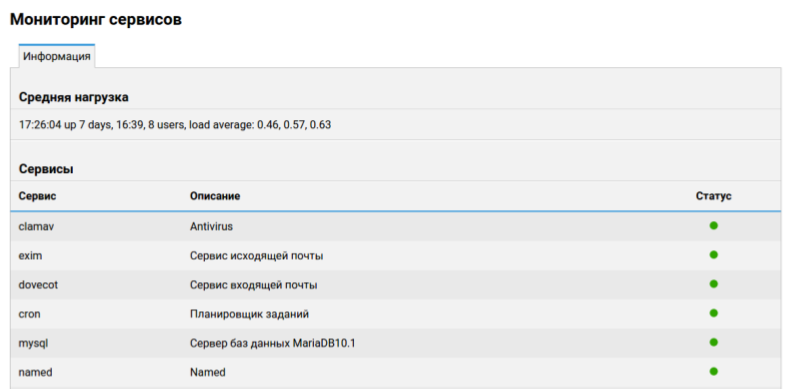
Task: Select the cron service name
Action: coord(29,314)
